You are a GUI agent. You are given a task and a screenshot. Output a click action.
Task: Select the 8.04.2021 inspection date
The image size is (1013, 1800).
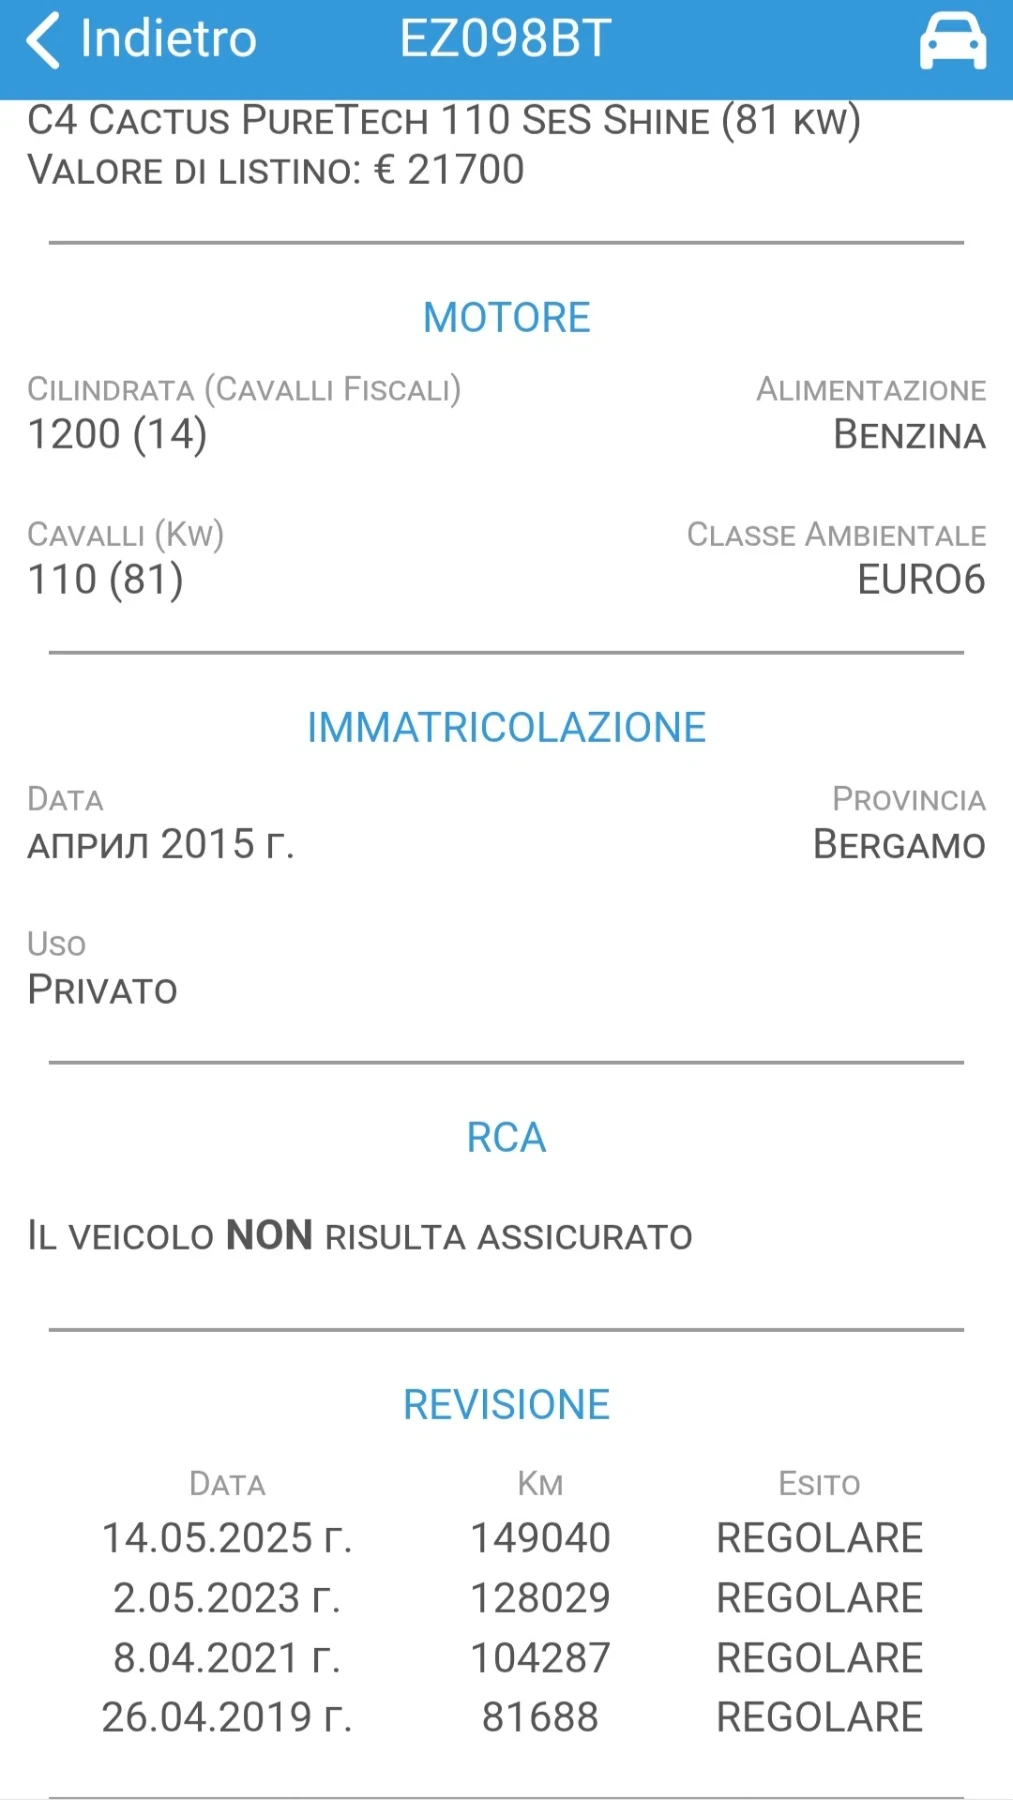point(227,1658)
